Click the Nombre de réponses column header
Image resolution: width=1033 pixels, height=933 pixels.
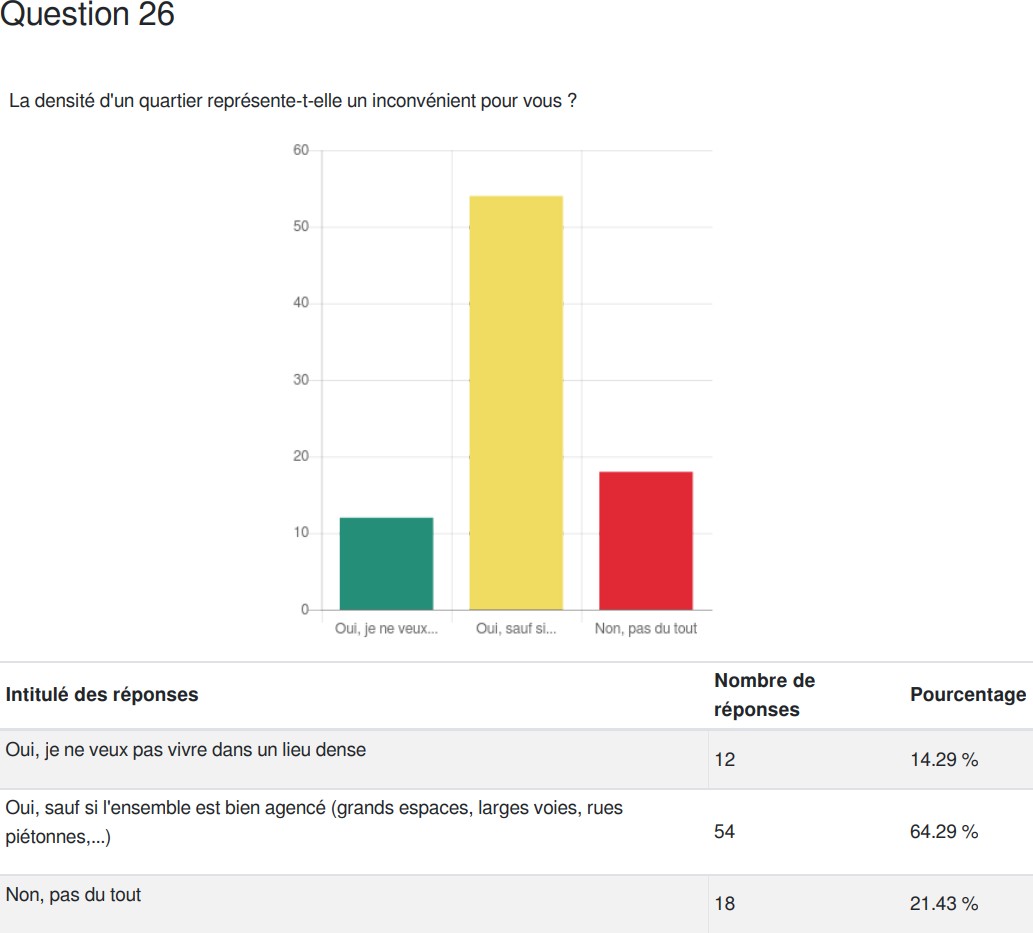[764, 694]
